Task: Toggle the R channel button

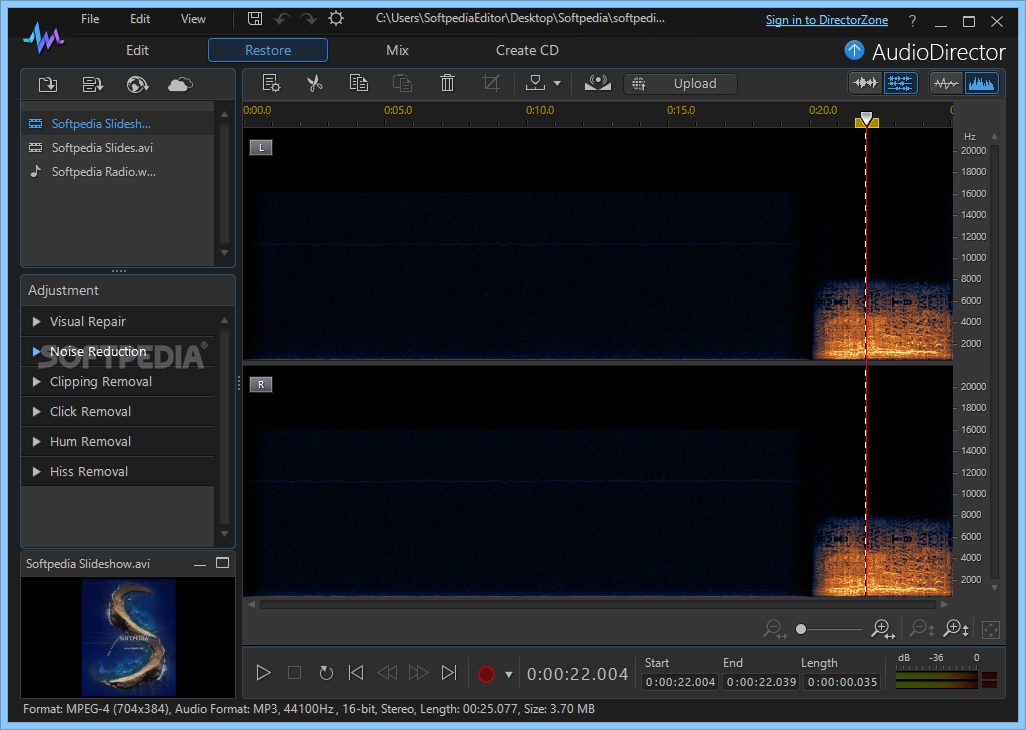Action: tap(261, 385)
